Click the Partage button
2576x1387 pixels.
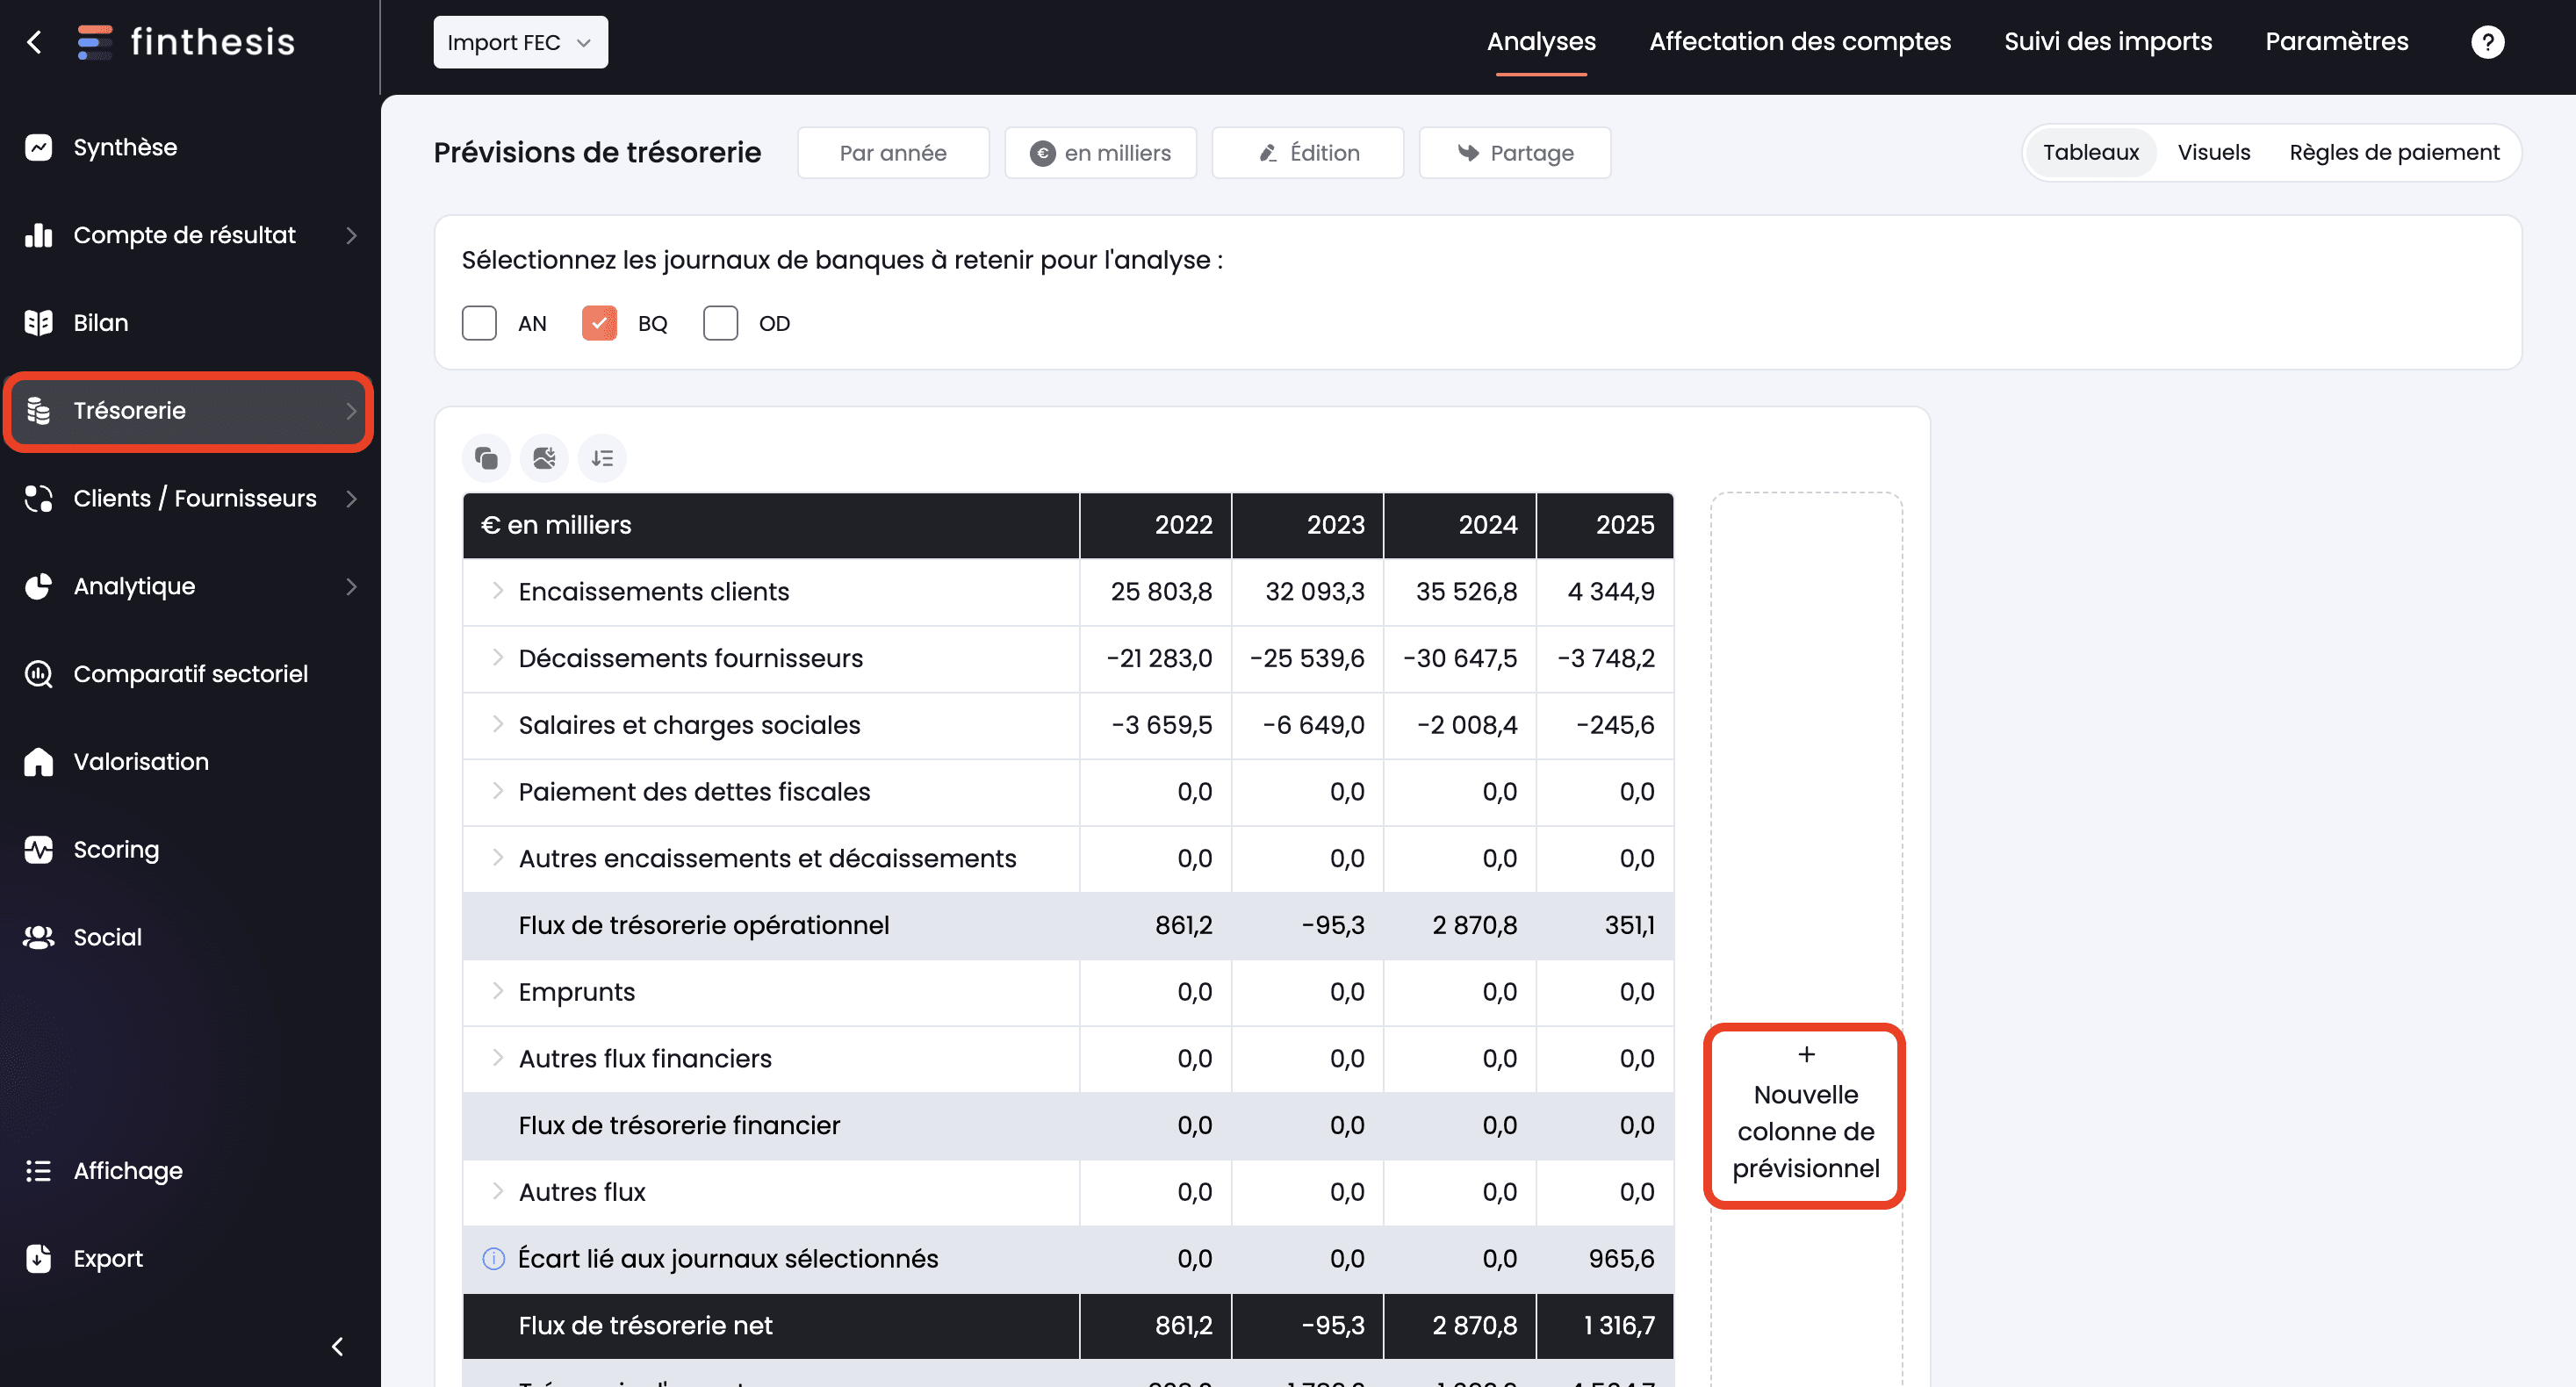[1515, 153]
